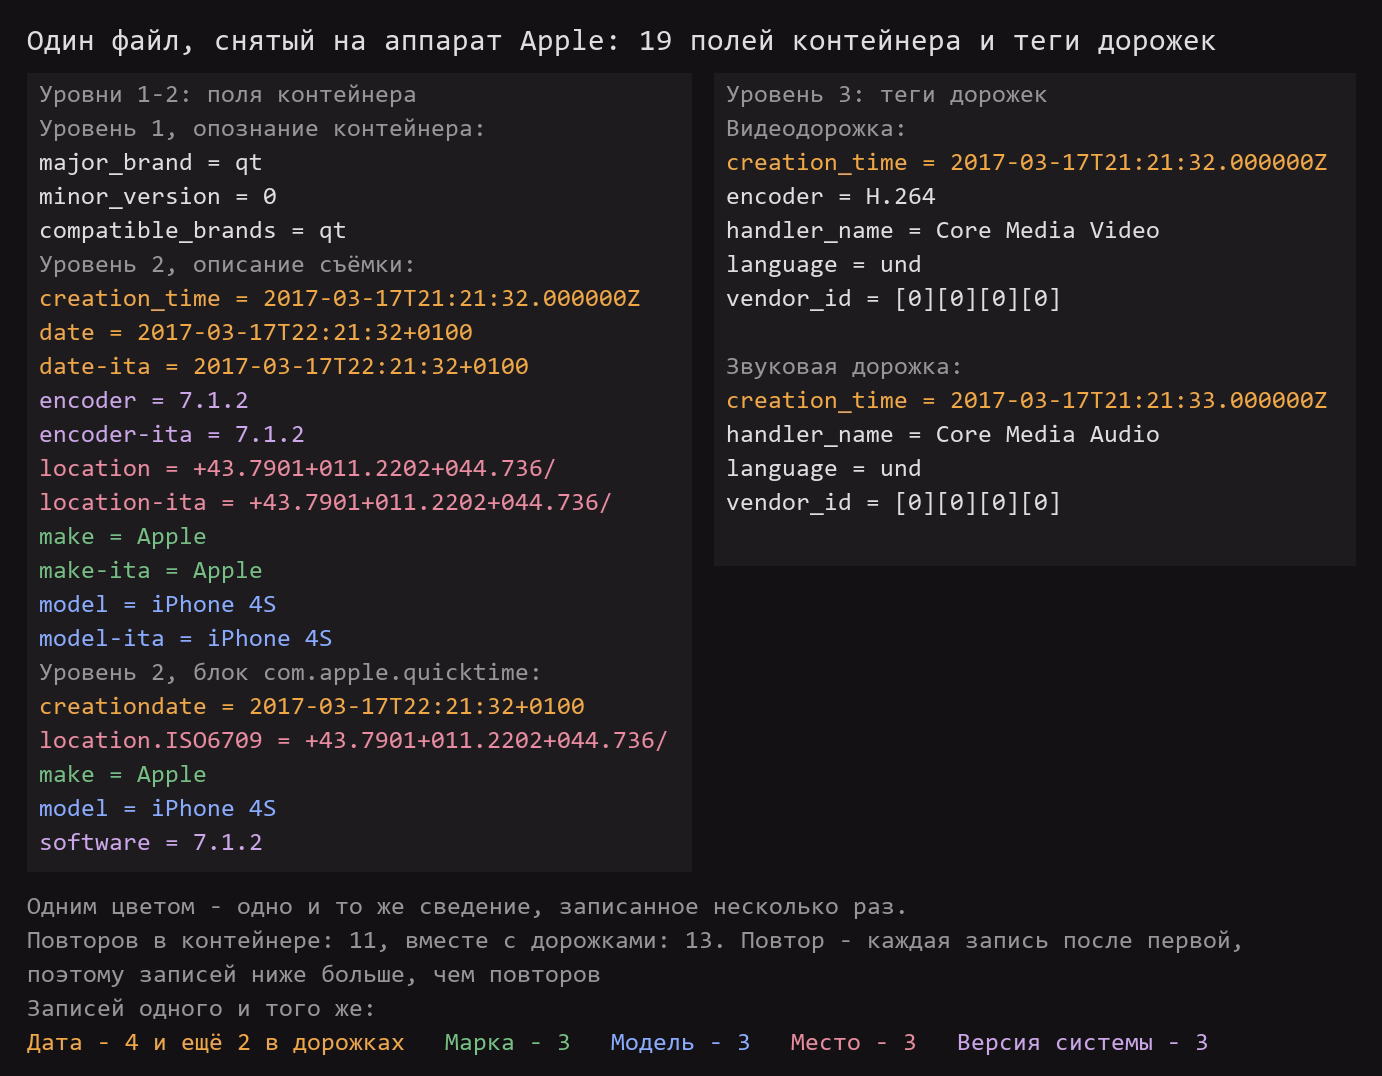Click the heading "Уровень 3: теги дорожек"
Image resolution: width=1382 pixels, height=1076 pixels.
[x=886, y=95]
